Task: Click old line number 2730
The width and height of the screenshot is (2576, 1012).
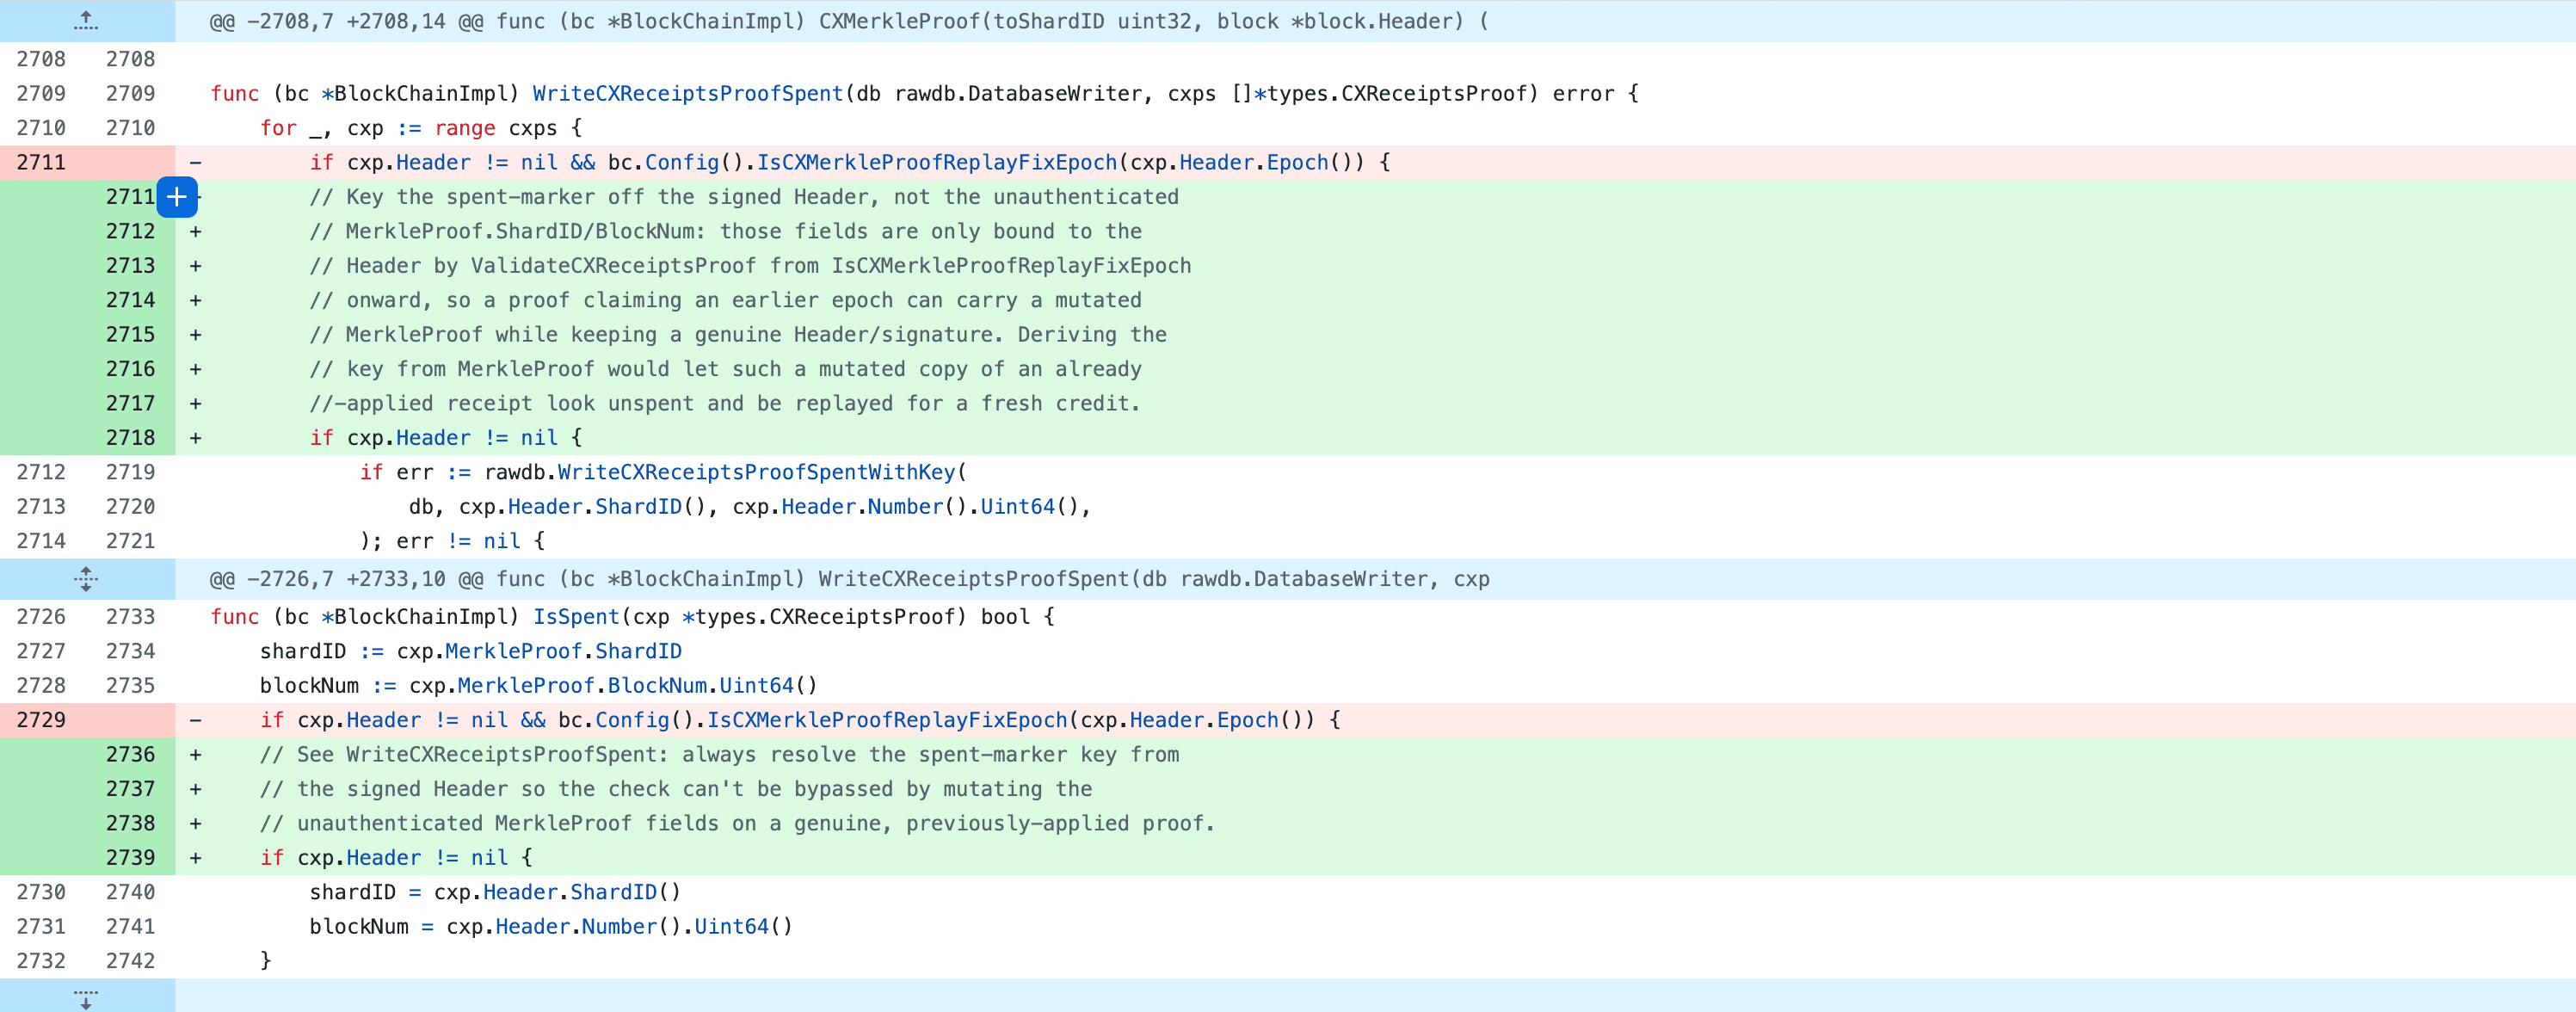Action: click(x=41, y=892)
